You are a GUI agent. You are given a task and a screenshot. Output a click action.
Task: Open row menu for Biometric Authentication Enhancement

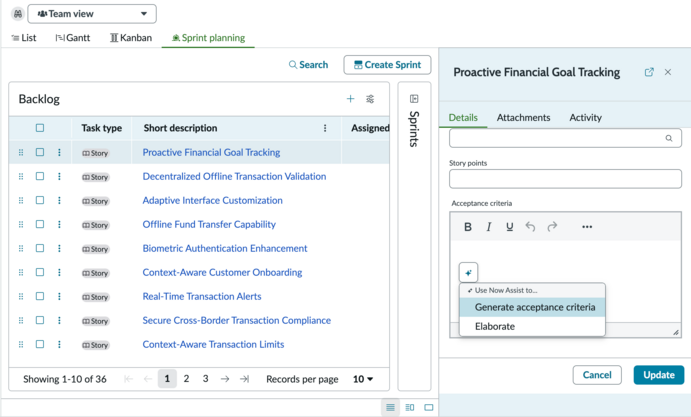point(59,248)
